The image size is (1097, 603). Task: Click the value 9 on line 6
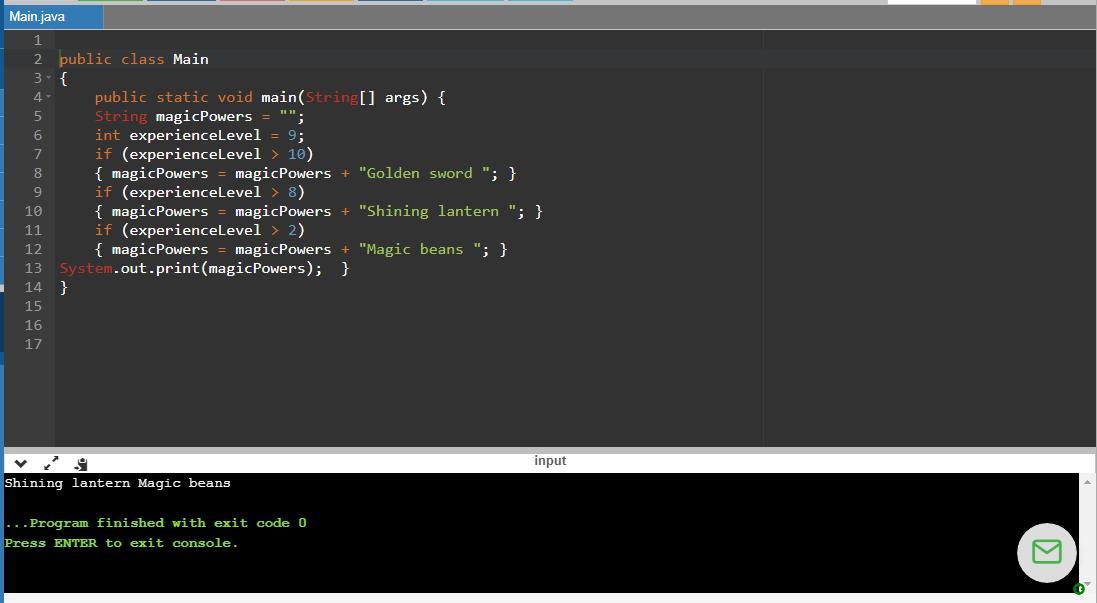292,135
